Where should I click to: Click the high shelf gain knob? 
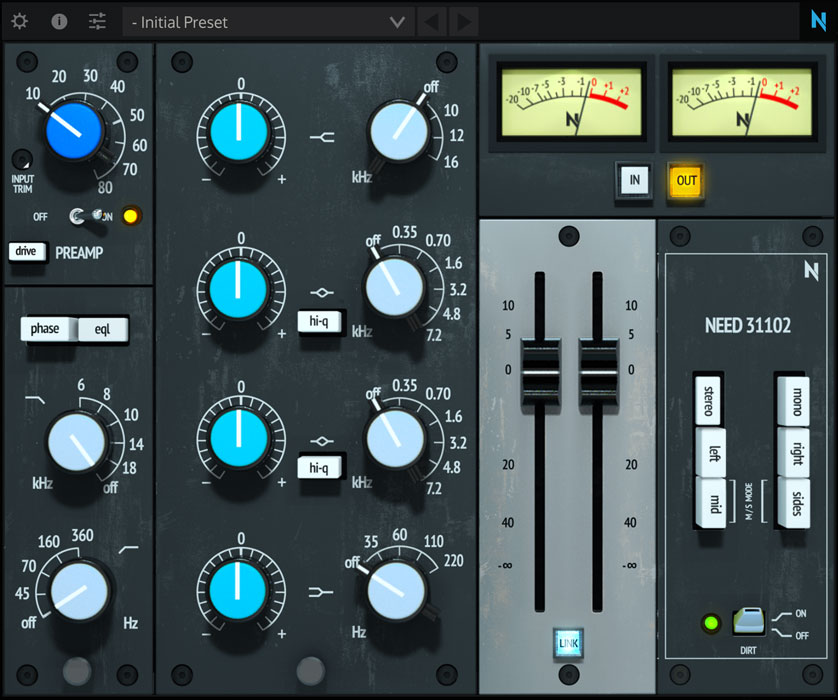[x=238, y=132]
